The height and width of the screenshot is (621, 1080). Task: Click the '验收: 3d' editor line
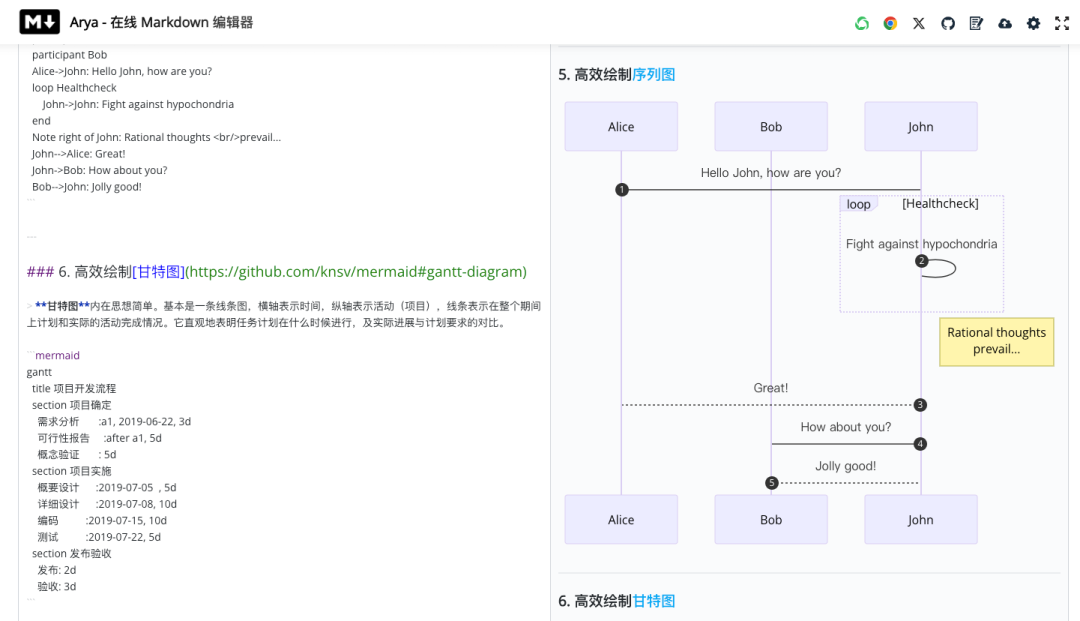[x=56, y=587]
